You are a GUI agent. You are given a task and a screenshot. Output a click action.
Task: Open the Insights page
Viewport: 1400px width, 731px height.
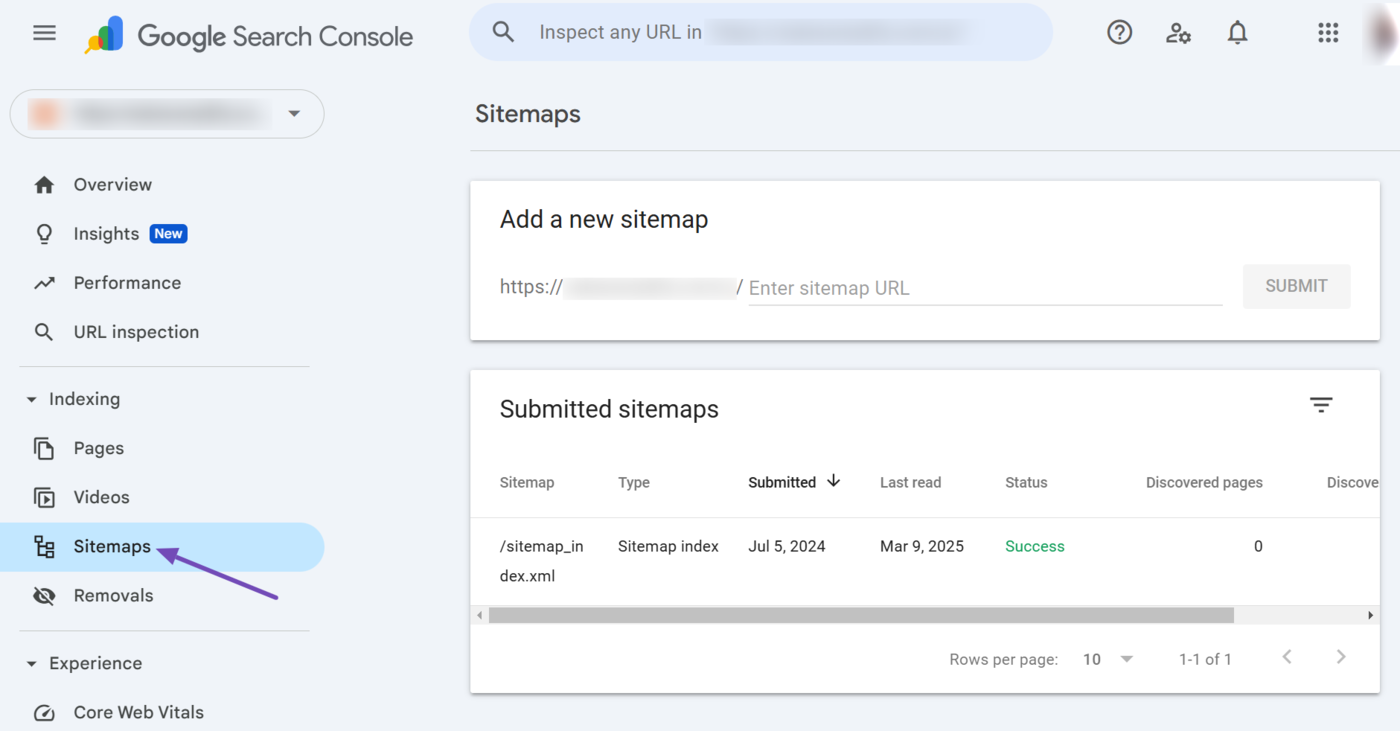pyautogui.click(x=106, y=234)
